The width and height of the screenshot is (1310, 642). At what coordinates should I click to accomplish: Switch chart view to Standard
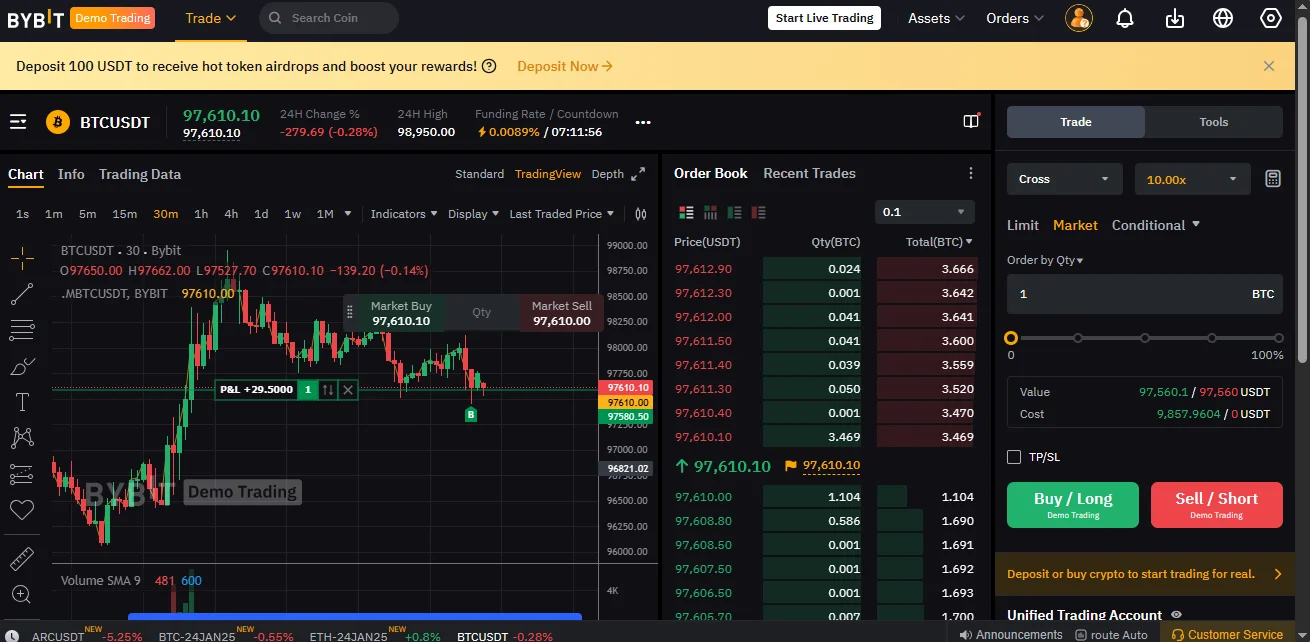479,174
